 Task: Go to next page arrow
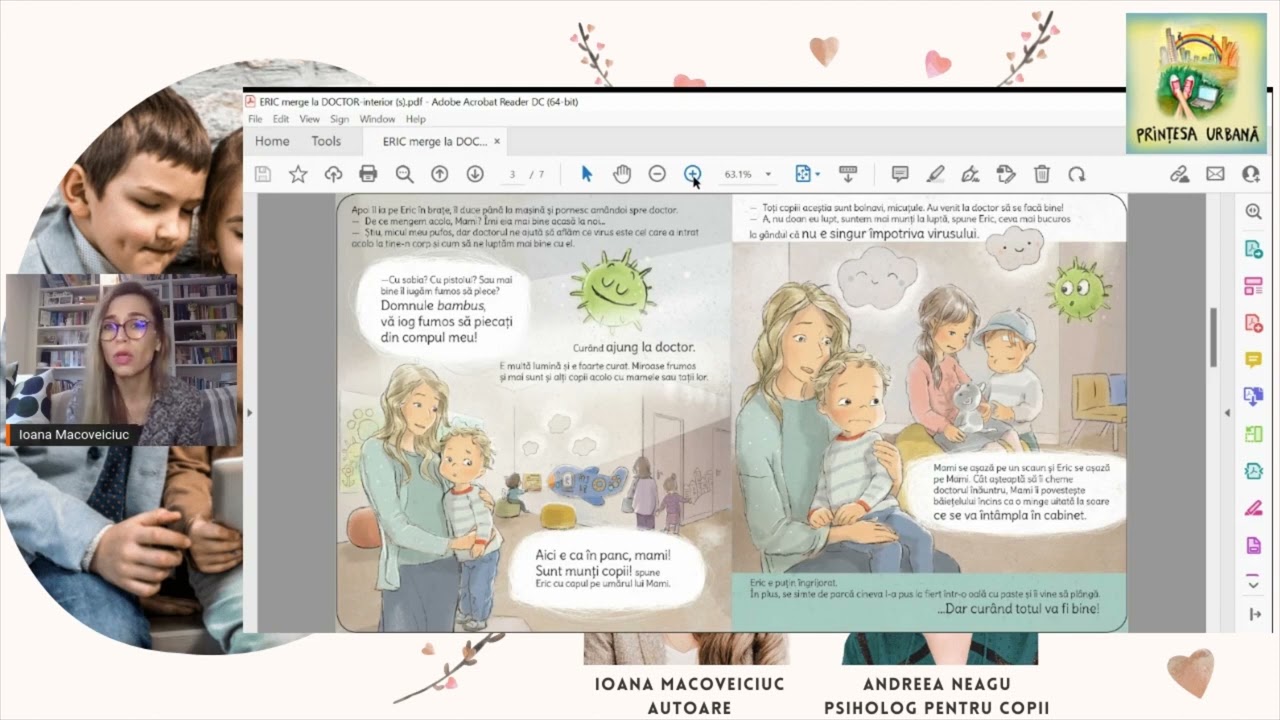point(475,174)
